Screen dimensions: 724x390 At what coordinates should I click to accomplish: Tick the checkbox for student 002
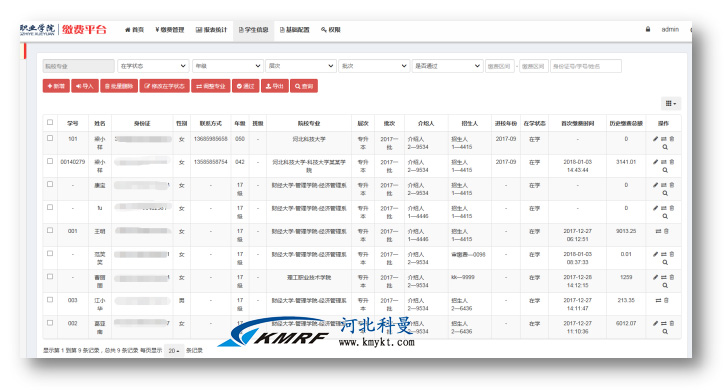[50, 323]
